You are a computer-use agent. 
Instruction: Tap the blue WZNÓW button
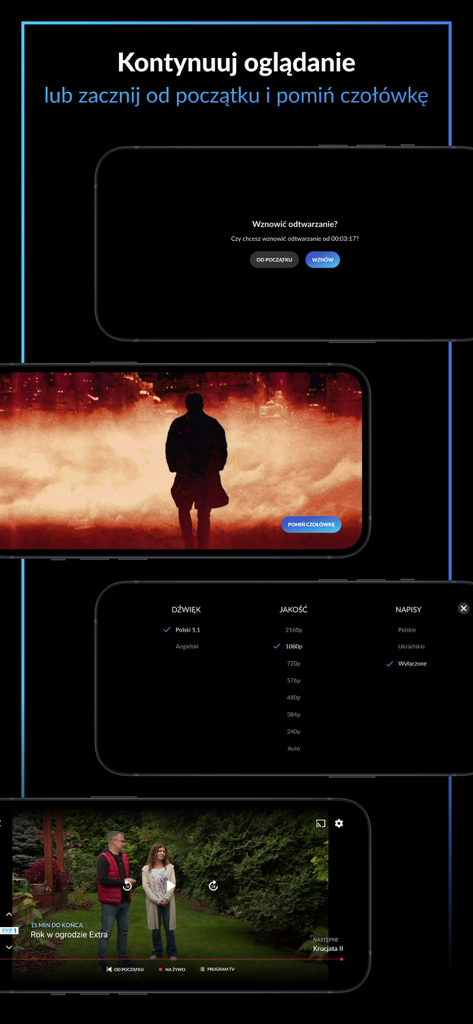tap(323, 260)
